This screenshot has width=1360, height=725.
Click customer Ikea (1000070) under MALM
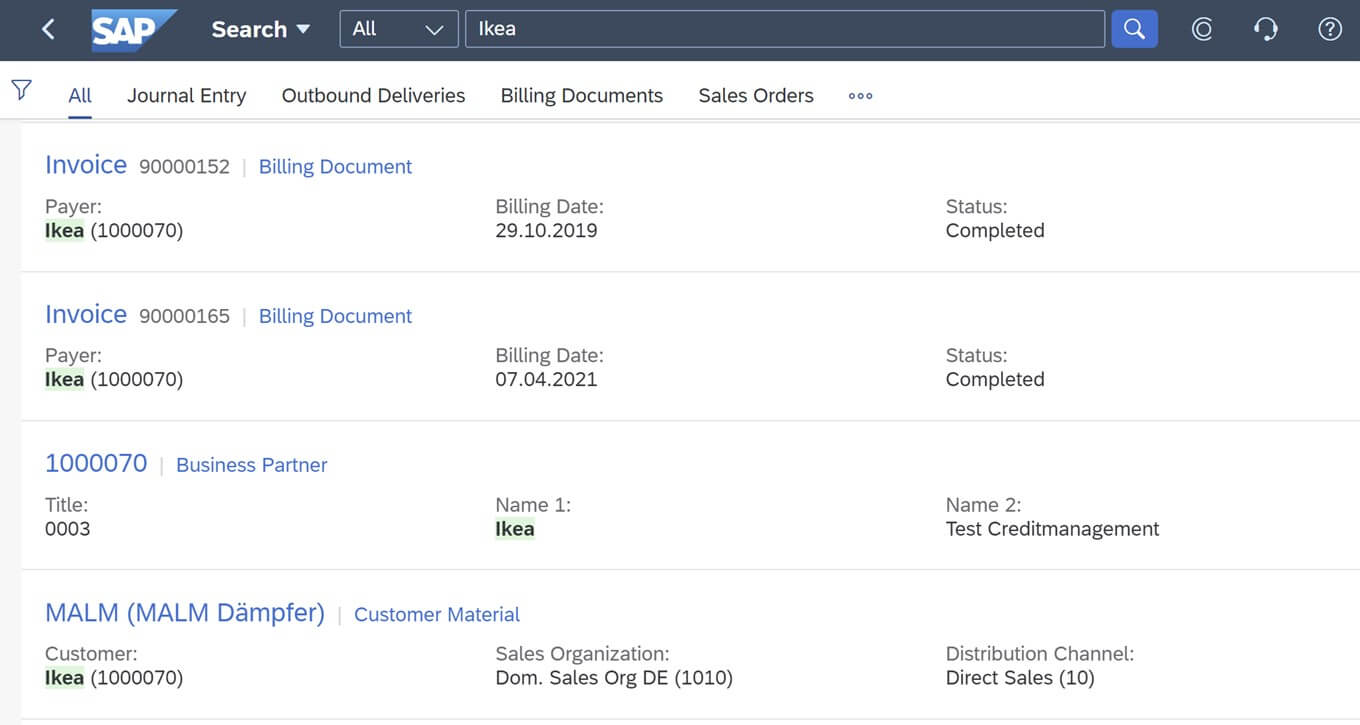(114, 678)
